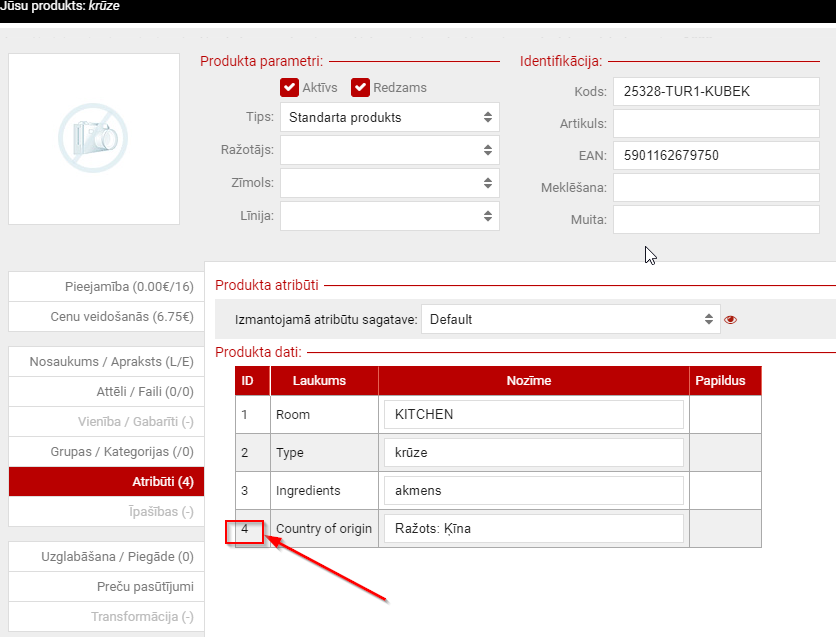This screenshot has width=836, height=637.
Task: Open Uzglabāšana / Piegāde tab
Action: click(x=106, y=556)
